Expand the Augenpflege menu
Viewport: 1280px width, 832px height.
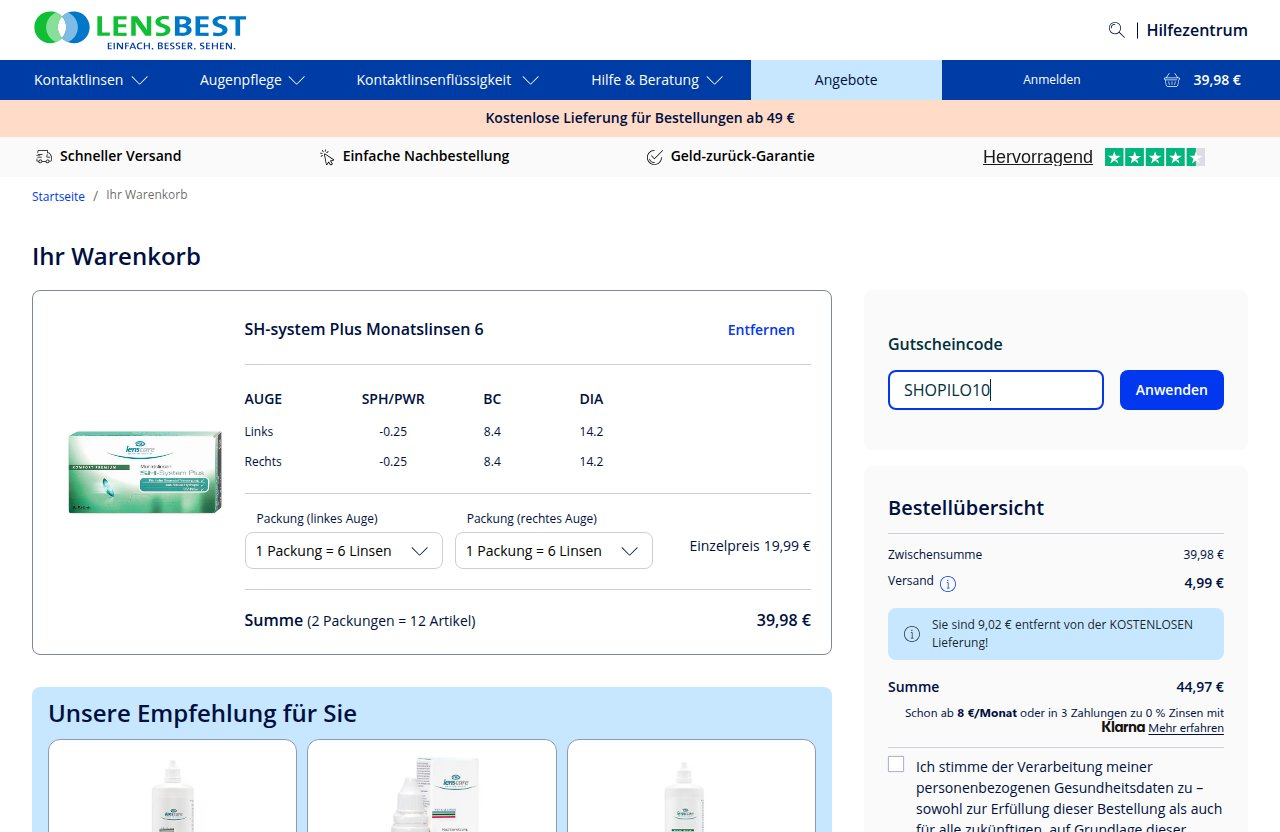252,80
